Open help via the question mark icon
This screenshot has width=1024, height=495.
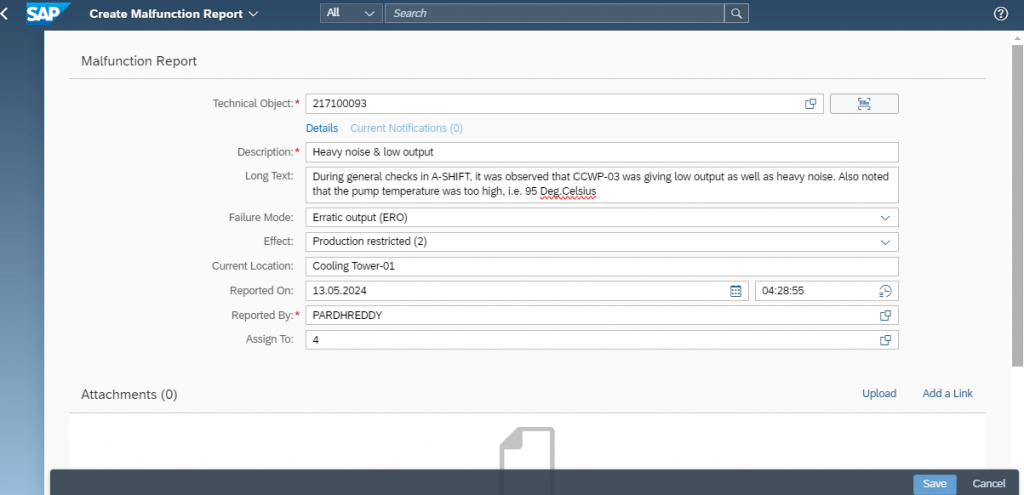coord(1000,14)
